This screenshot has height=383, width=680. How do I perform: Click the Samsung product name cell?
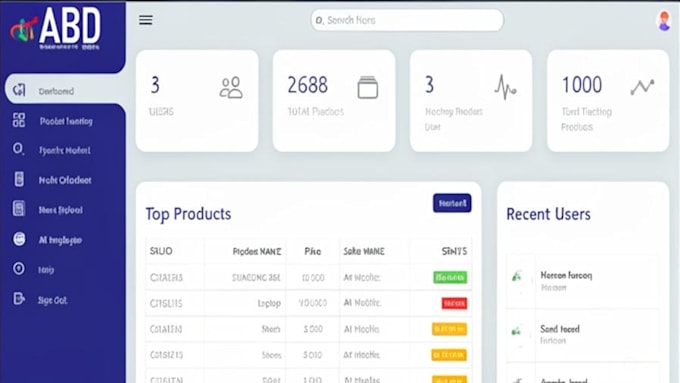pyautogui.click(x=256, y=278)
